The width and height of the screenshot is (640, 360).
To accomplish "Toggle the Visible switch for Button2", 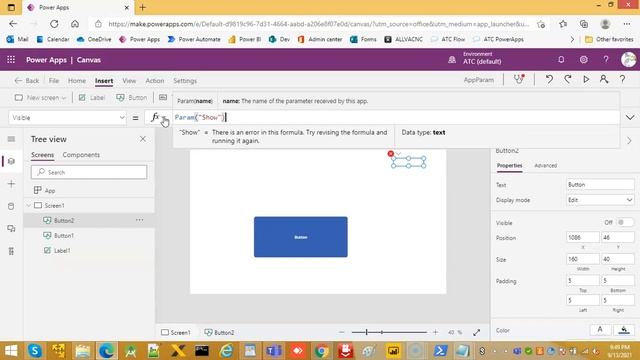I will pyautogui.click(x=625, y=222).
